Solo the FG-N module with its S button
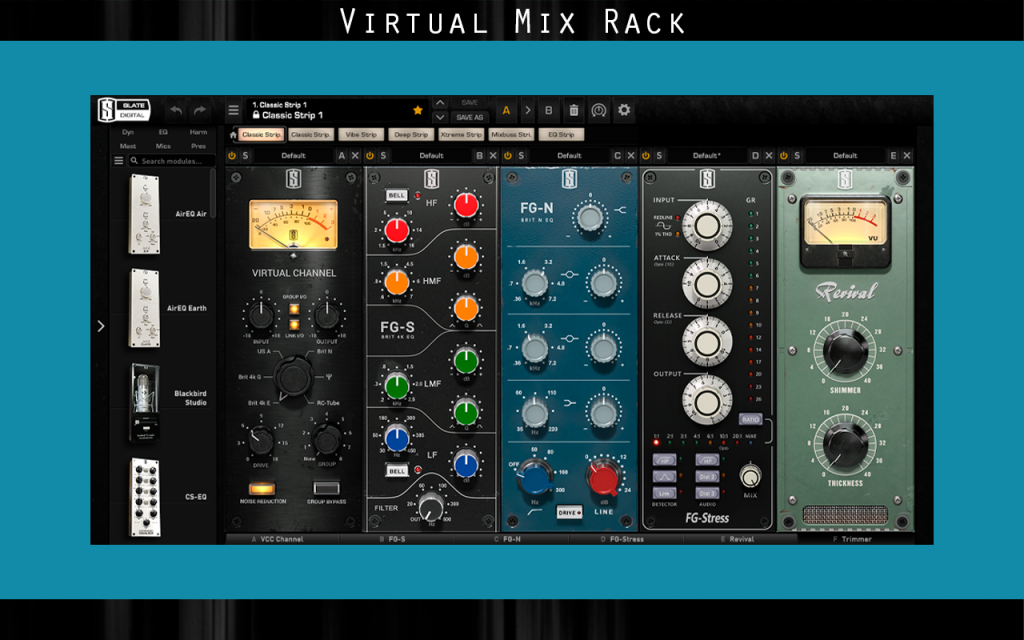This screenshot has width=1024, height=640. (521, 155)
